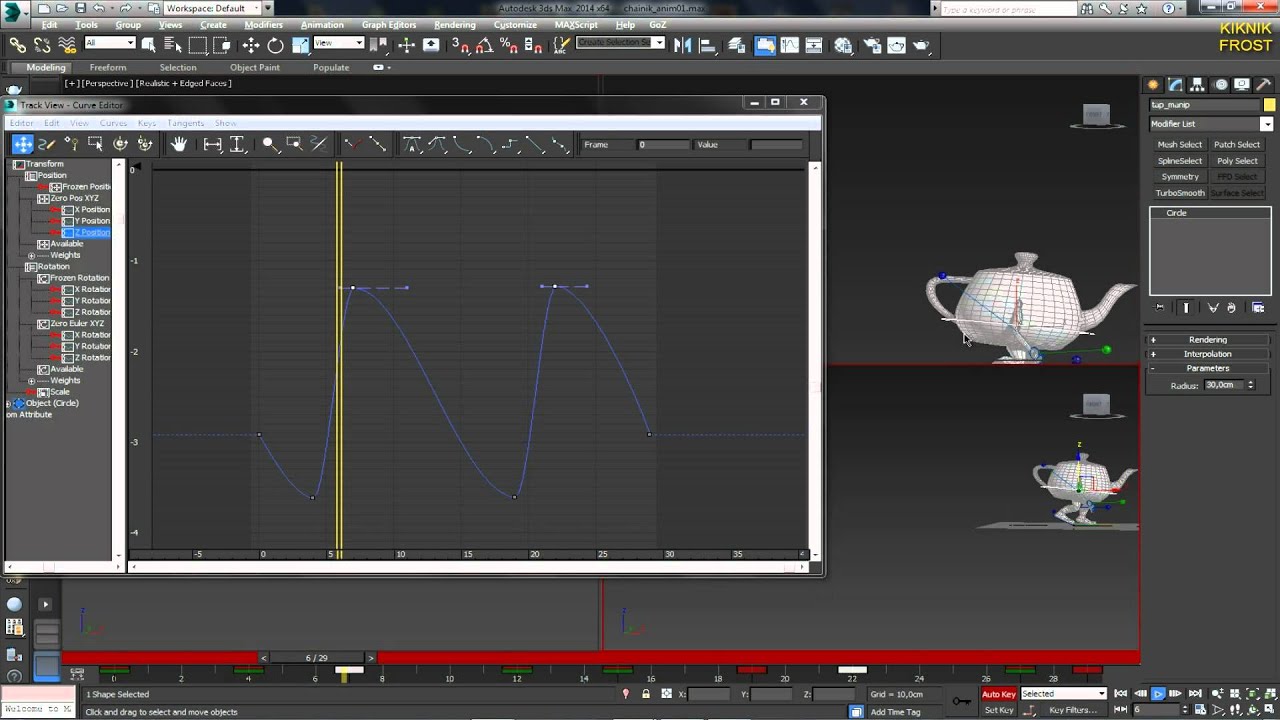Open the Hierarchy command panel tab
The image size is (1280, 720).
(1198, 85)
